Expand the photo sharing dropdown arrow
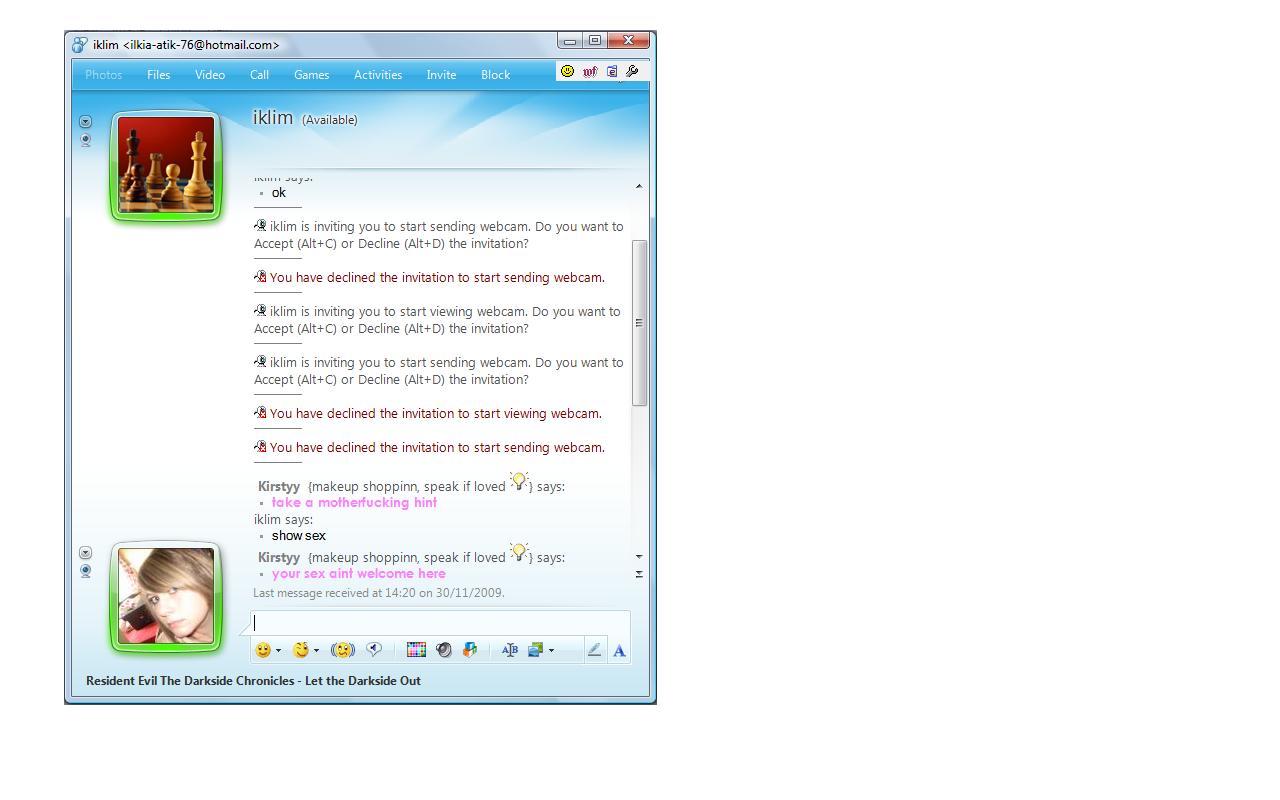Image resolution: width=1280 pixels, height=800 pixels. tap(551, 651)
